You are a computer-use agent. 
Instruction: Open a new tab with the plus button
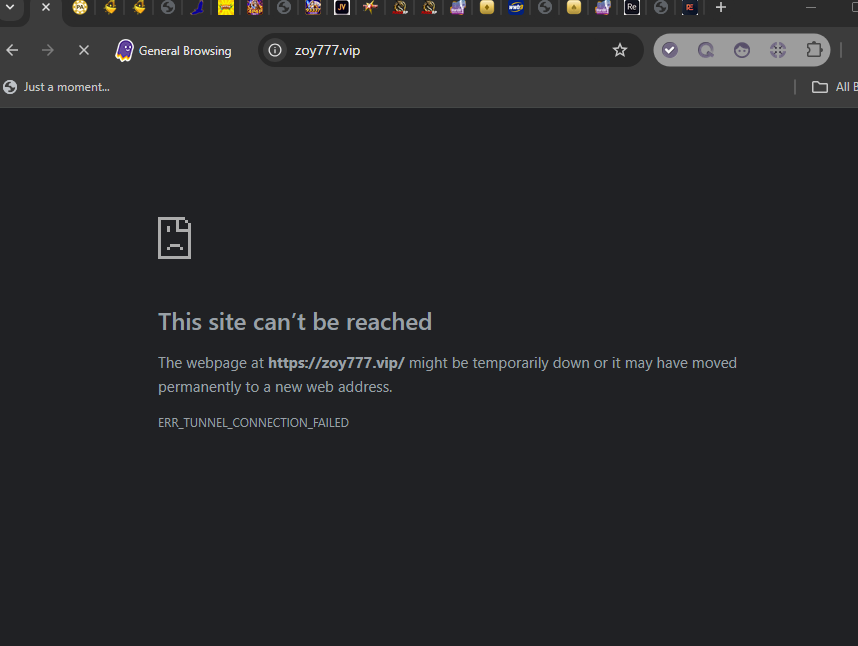point(721,8)
